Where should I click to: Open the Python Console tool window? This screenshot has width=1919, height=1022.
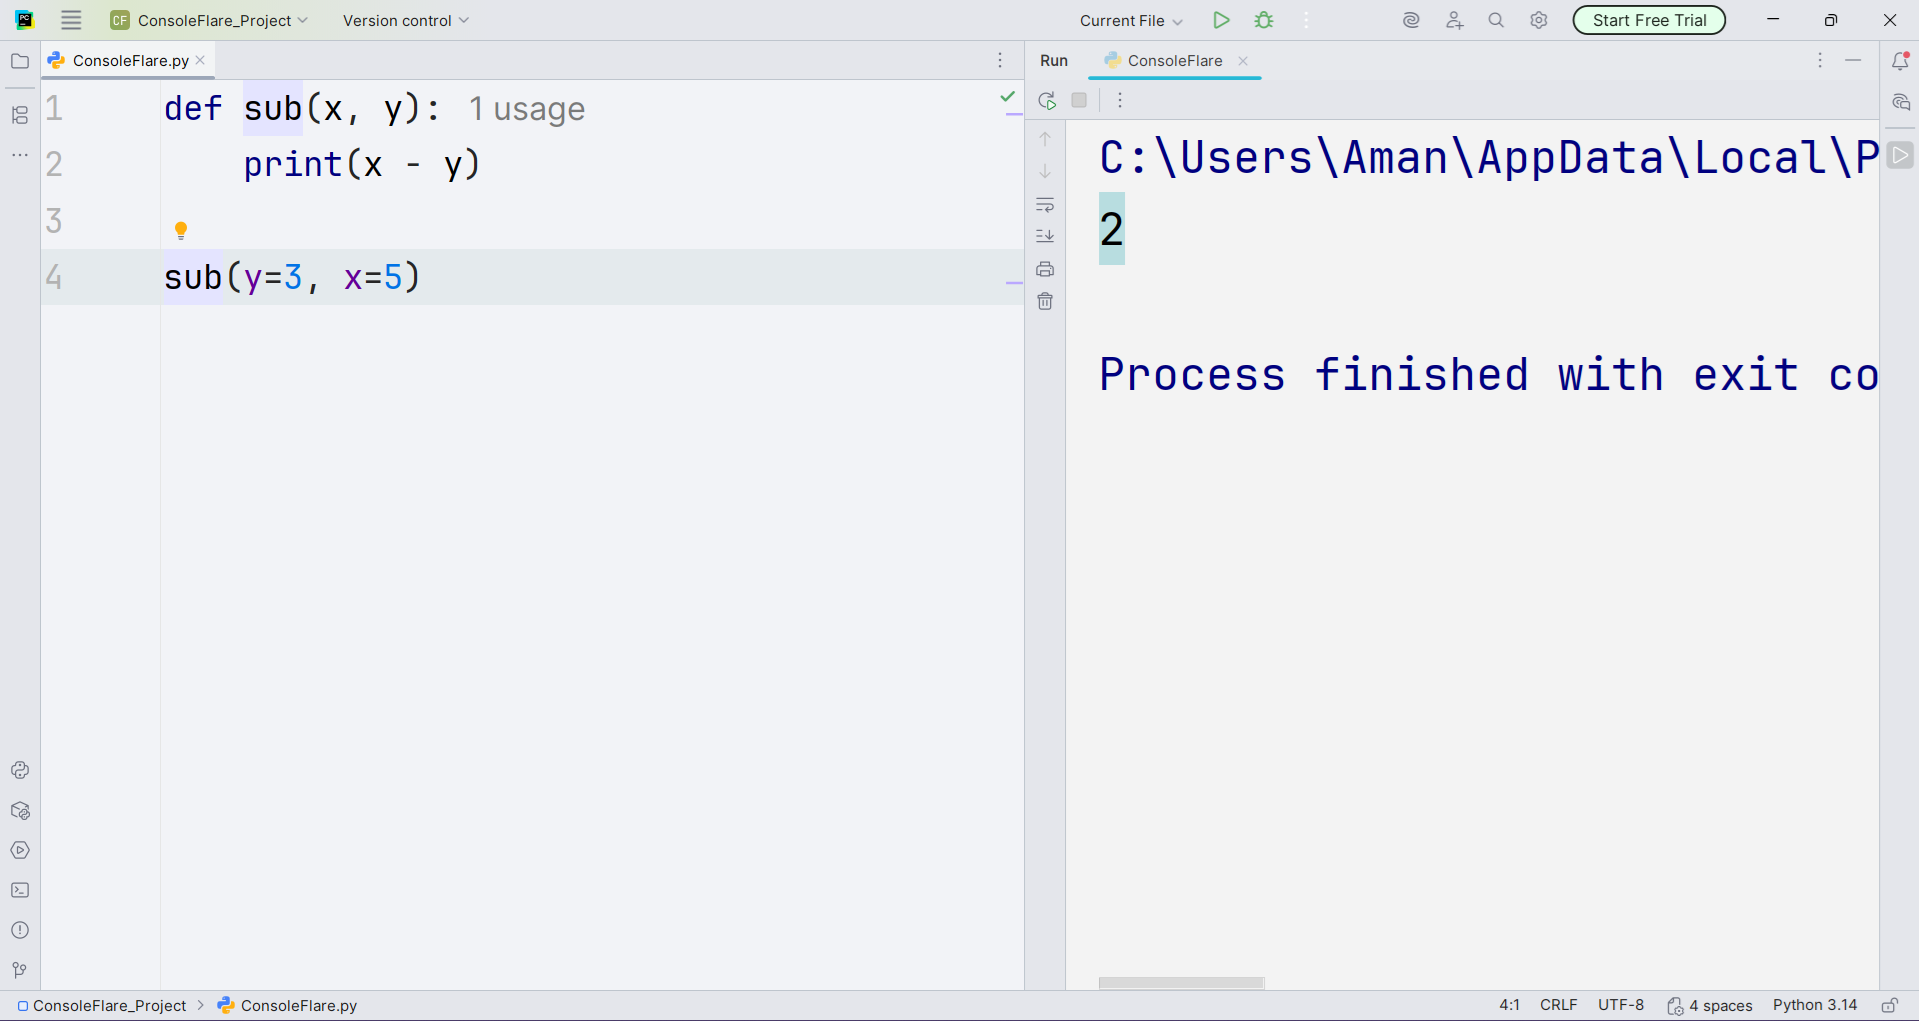pos(20,770)
